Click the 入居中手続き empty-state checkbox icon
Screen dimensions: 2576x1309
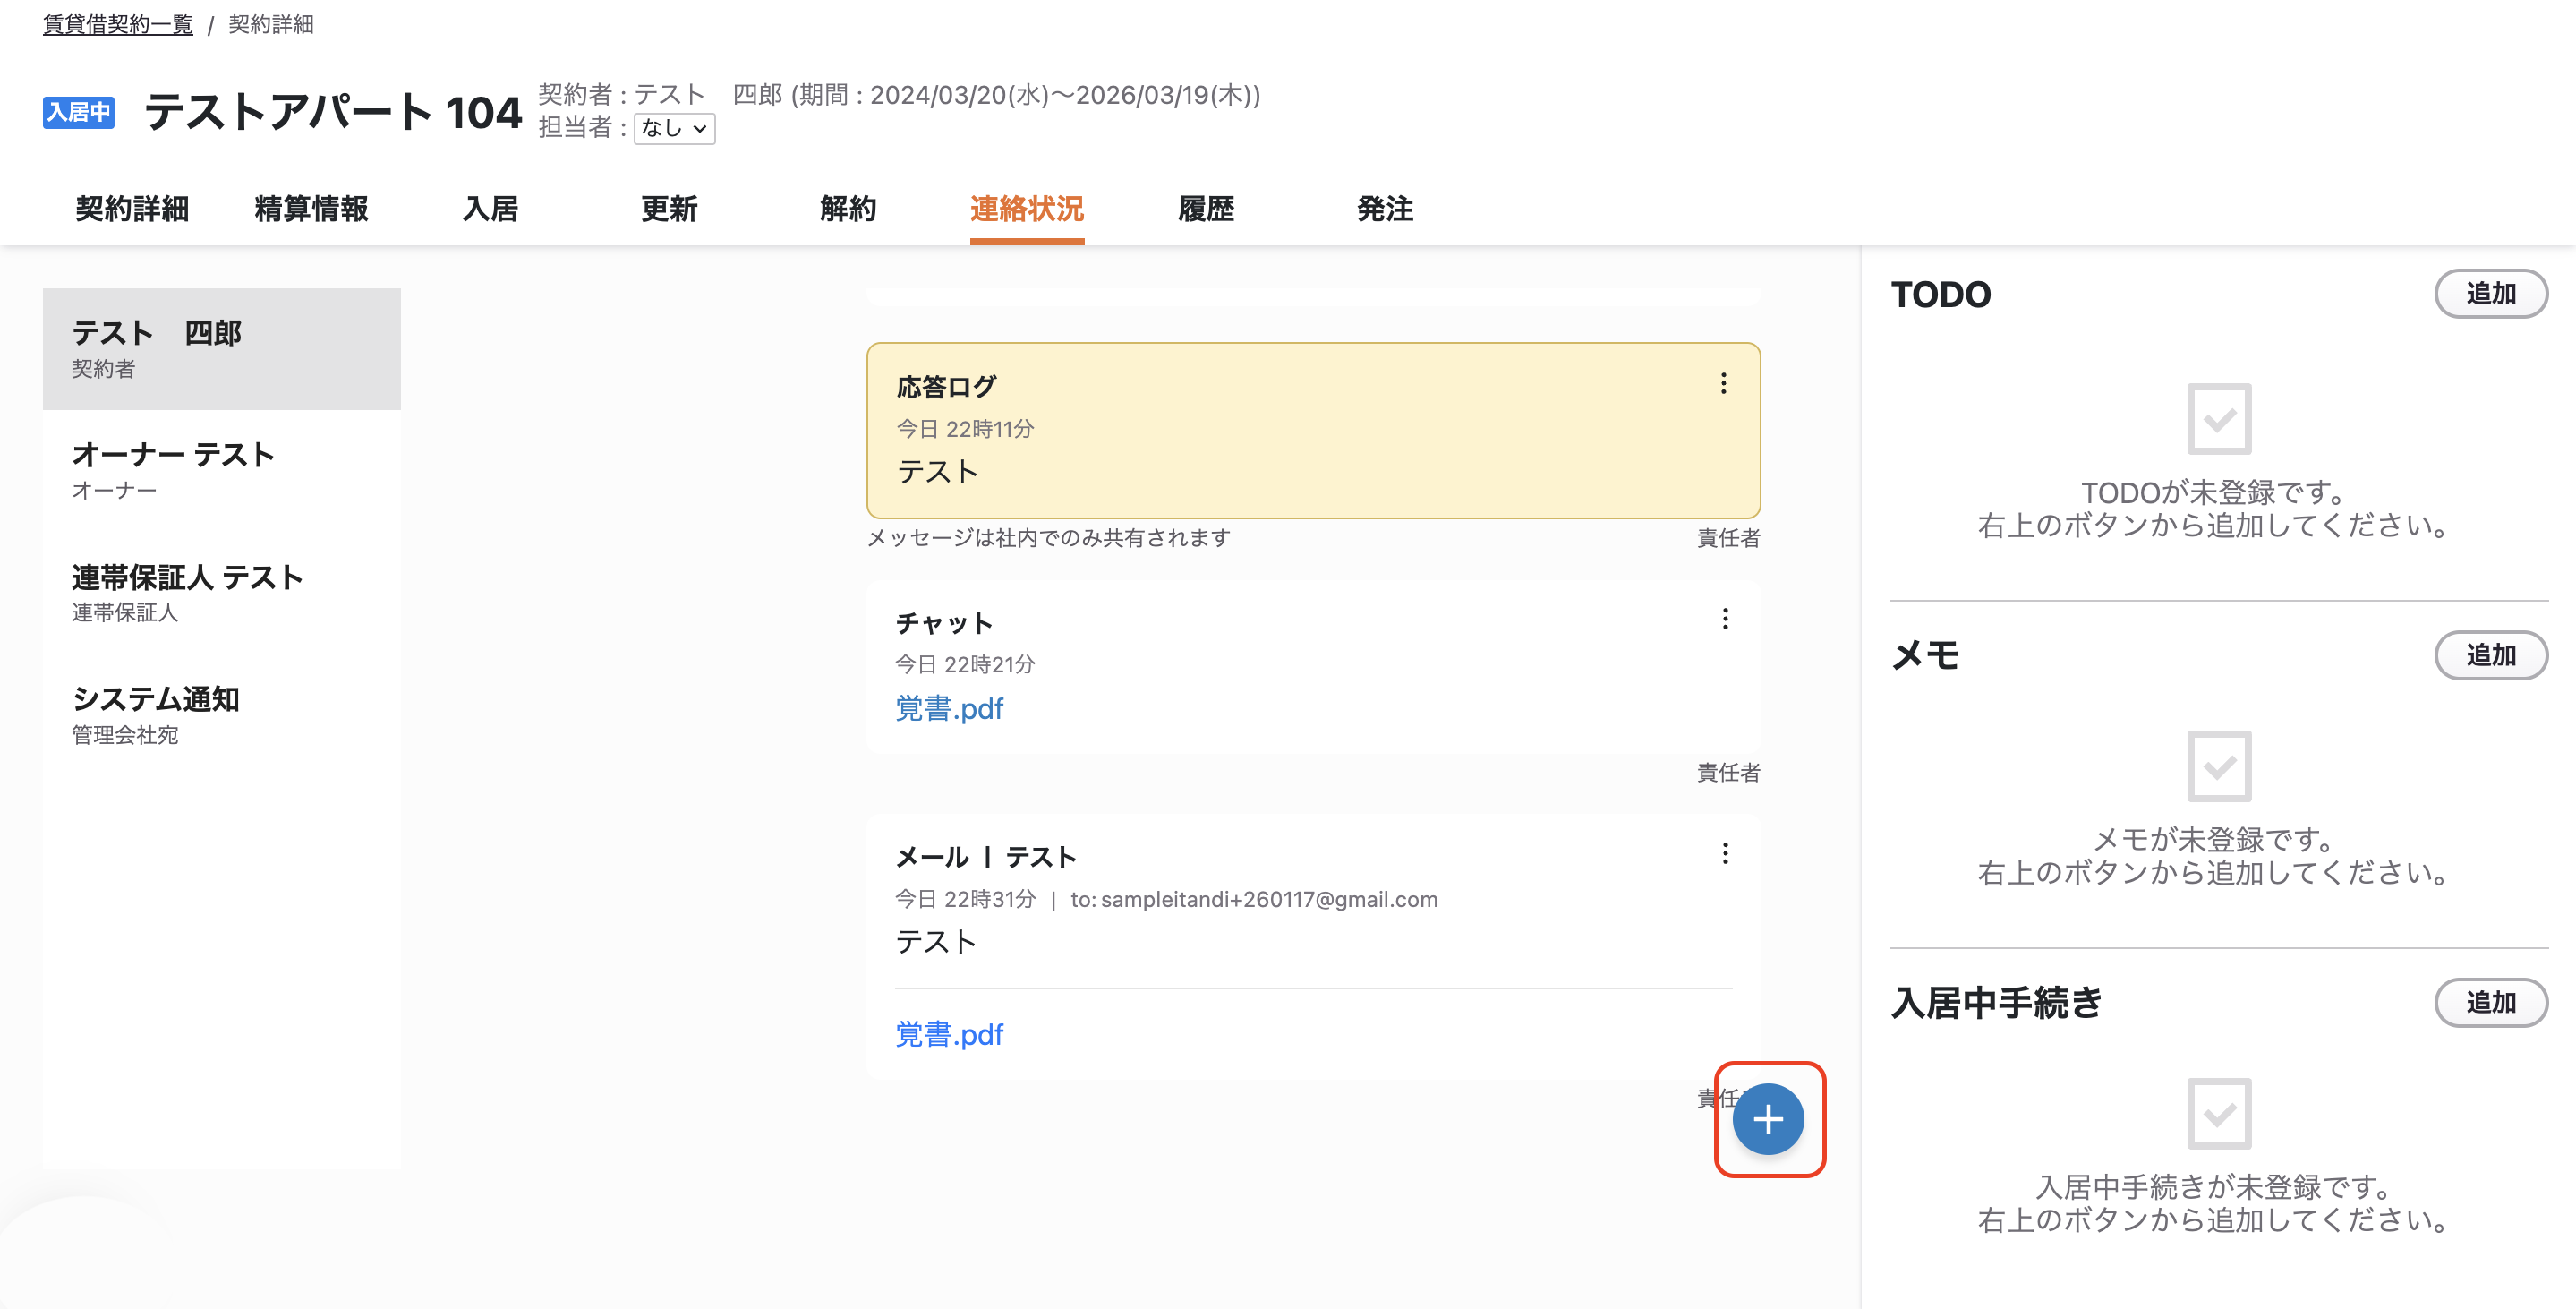click(x=2219, y=1113)
